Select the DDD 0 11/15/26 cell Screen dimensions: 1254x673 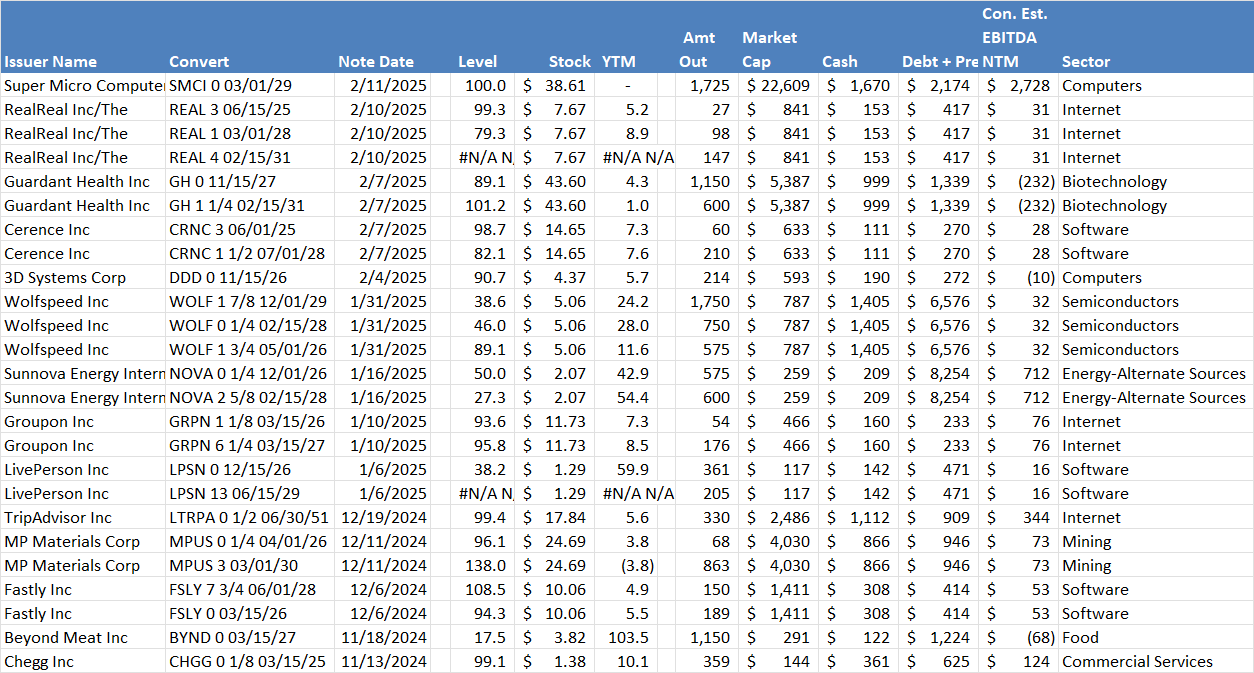coord(248,278)
